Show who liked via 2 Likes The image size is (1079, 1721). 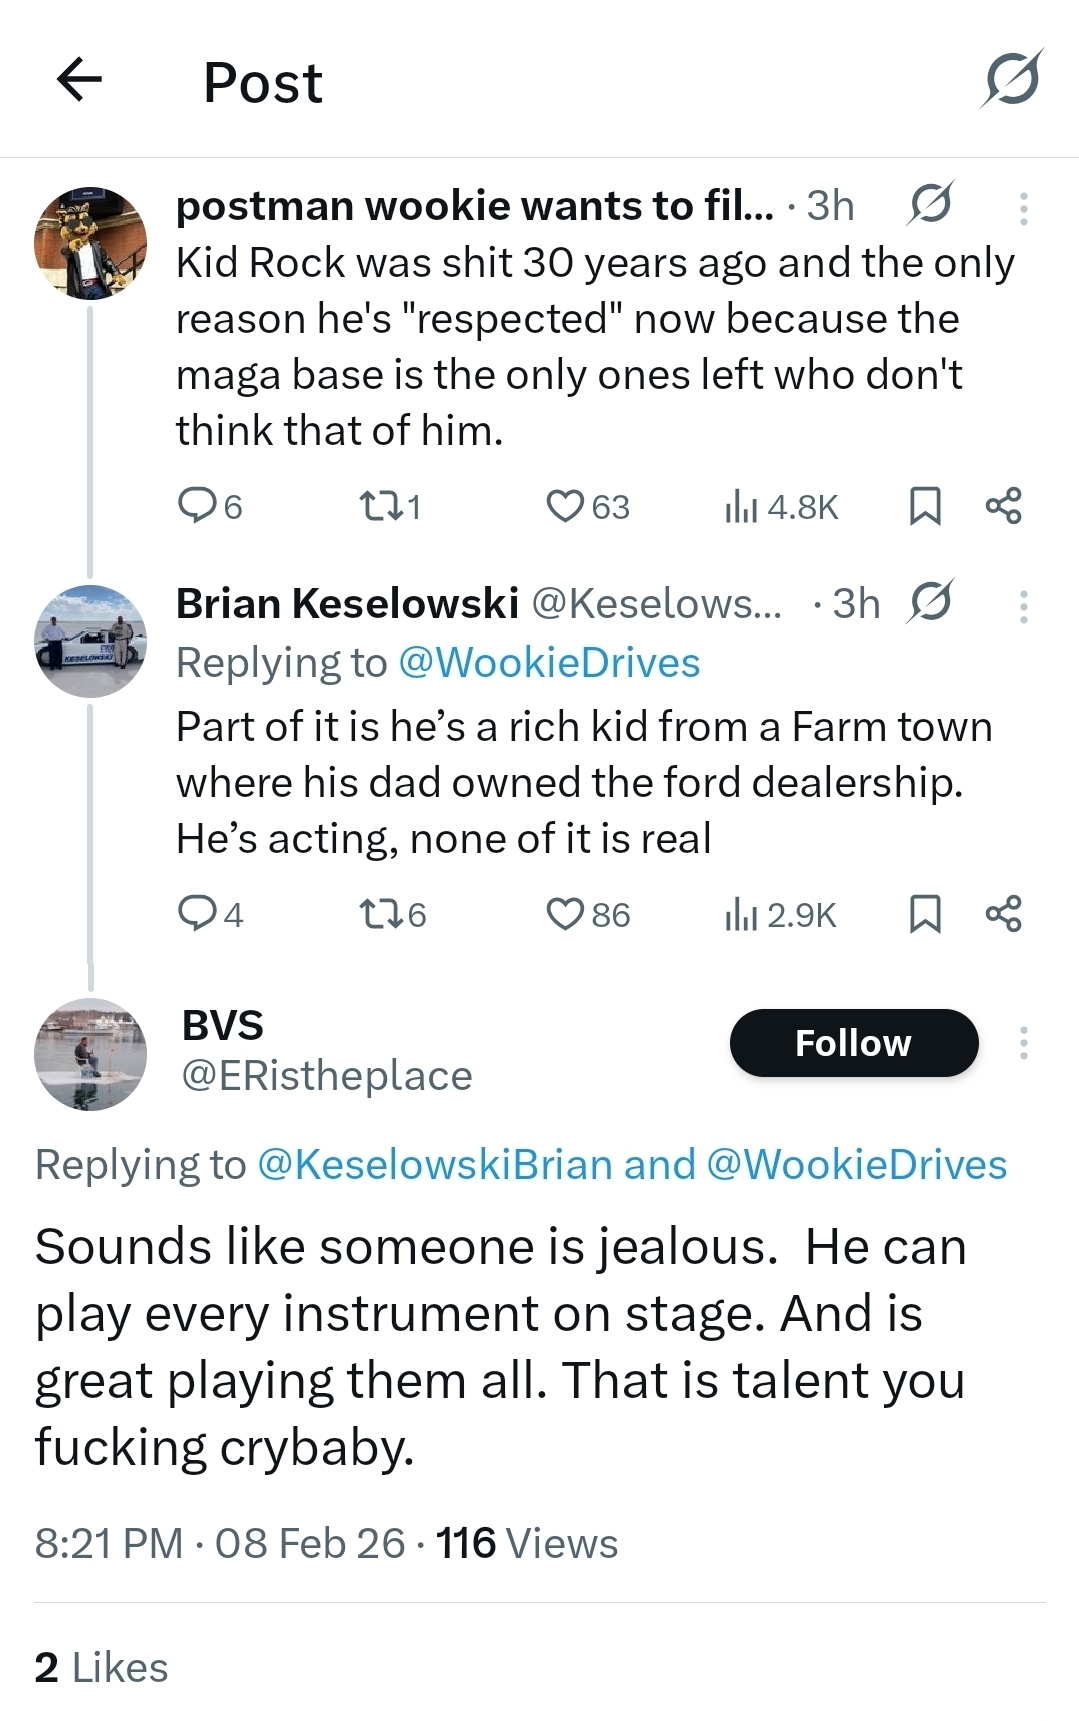(x=101, y=1668)
